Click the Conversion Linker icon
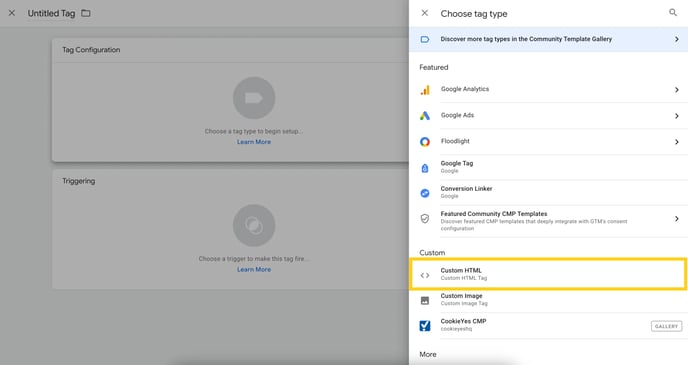This screenshot has height=365, width=688. tap(425, 193)
